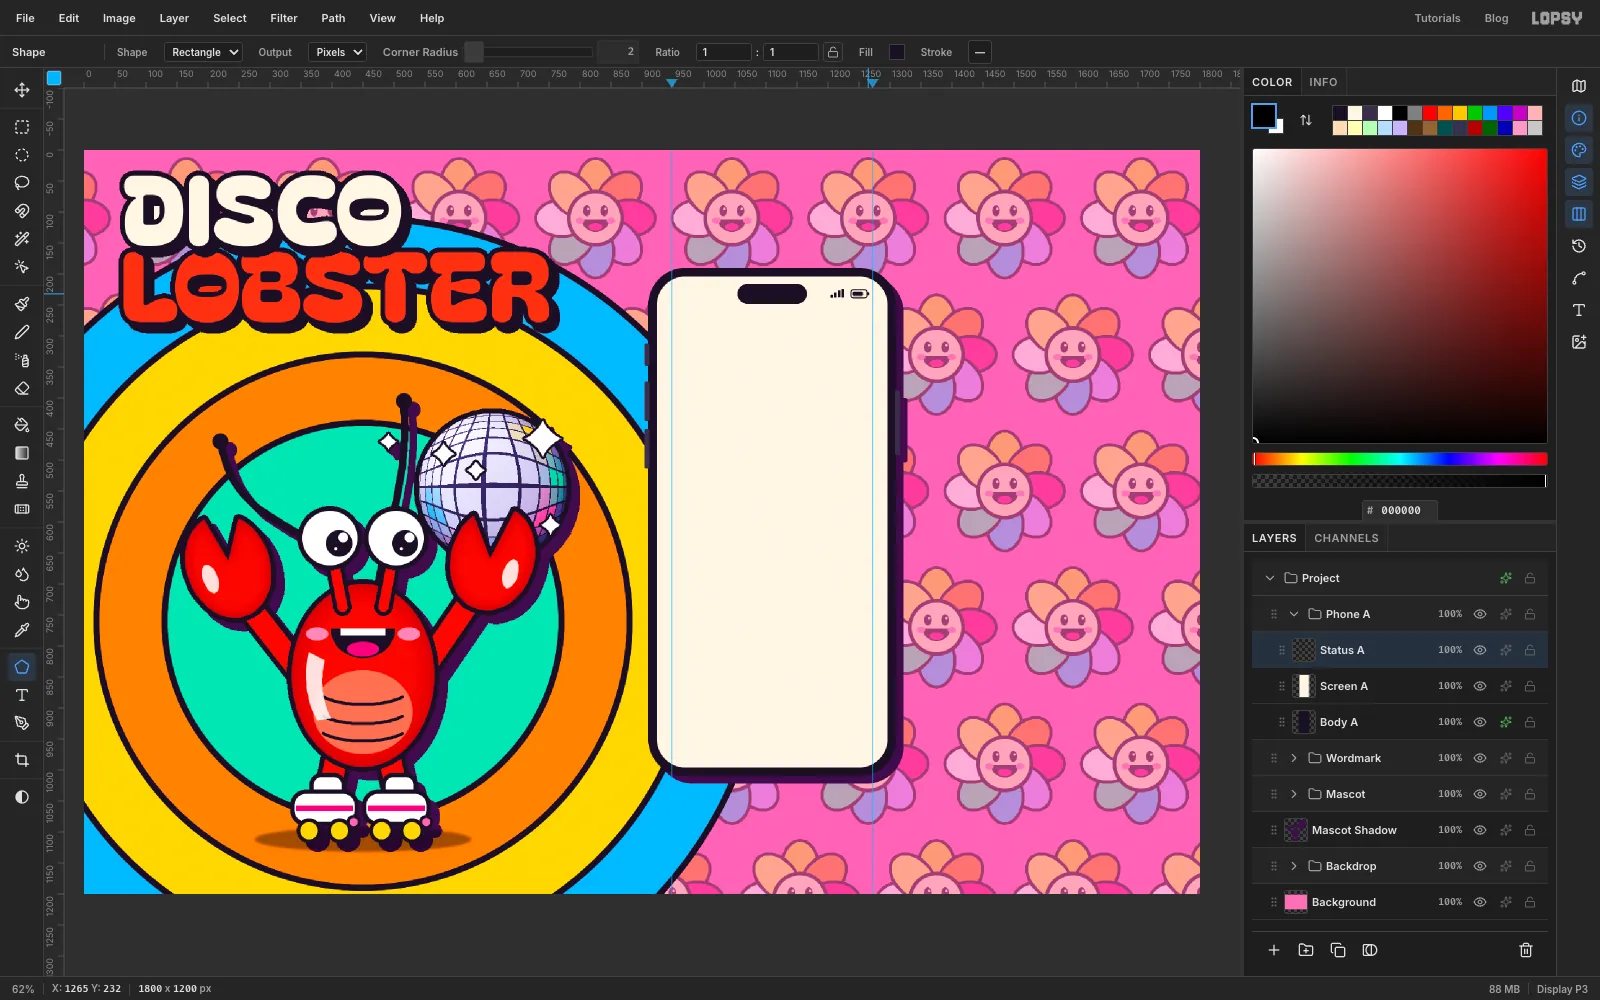The image size is (1600, 1000).
Task: Create a new layer folder
Action: [x=1306, y=950]
